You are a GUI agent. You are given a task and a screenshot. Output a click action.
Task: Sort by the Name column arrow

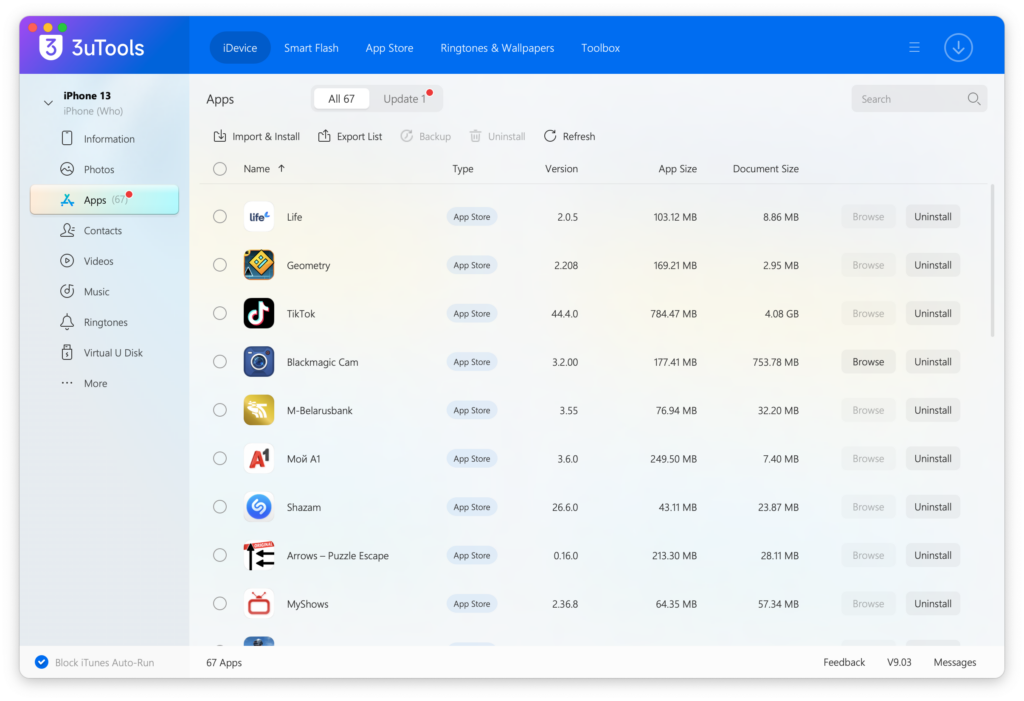281,169
